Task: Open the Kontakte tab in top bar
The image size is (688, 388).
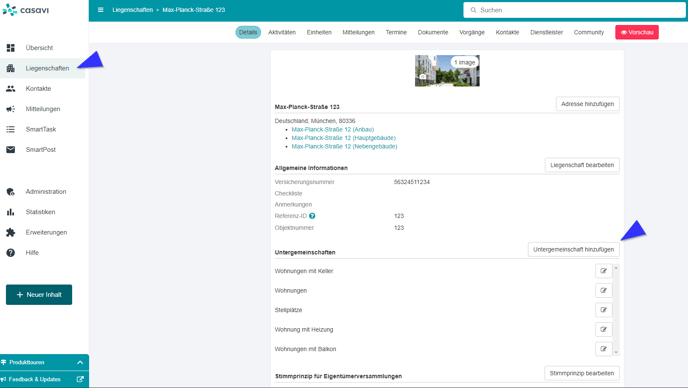Action: coord(507,32)
